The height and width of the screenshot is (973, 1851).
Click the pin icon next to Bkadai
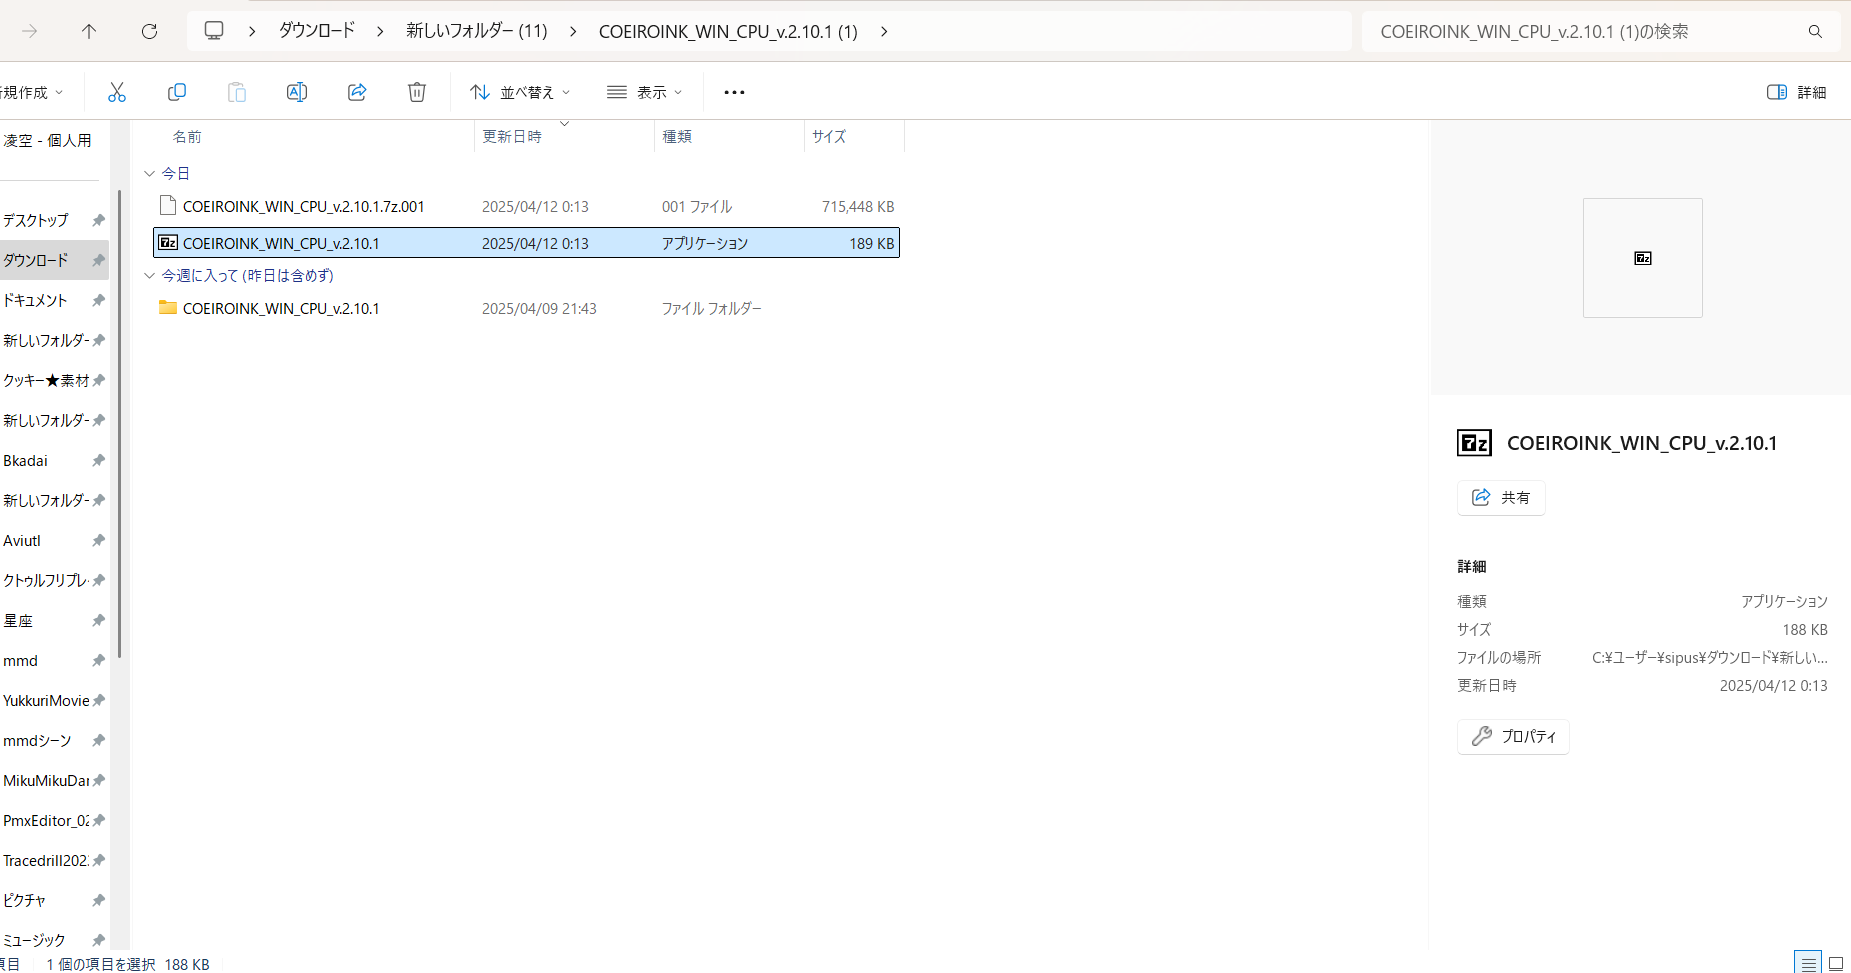(98, 460)
